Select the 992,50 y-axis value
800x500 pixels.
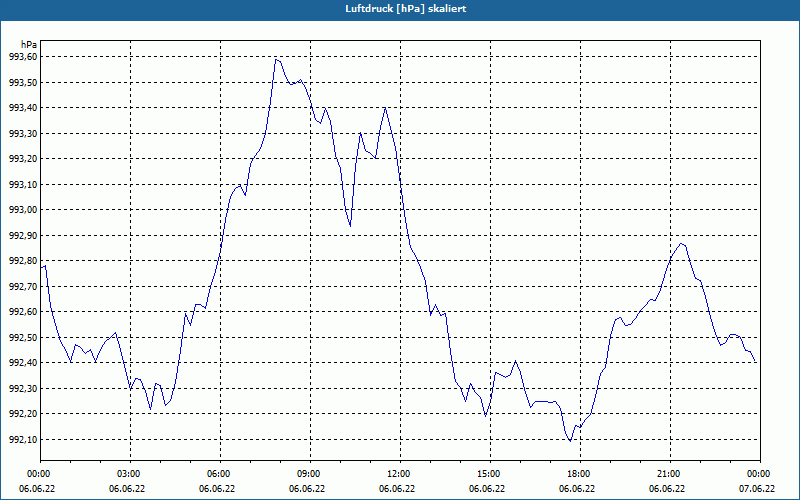23,337
